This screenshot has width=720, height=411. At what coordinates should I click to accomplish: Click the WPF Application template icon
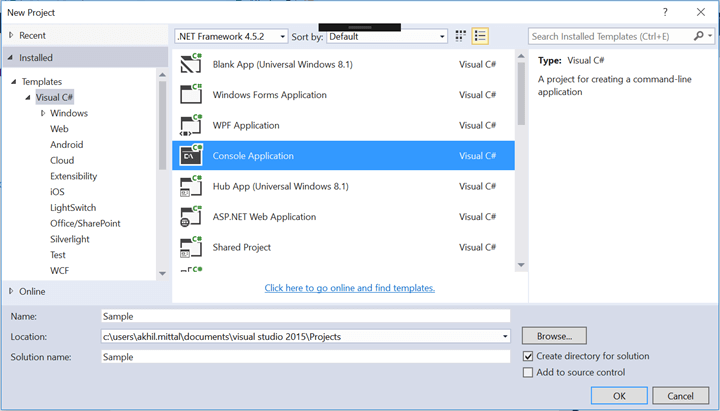pyautogui.click(x=191, y=125)
